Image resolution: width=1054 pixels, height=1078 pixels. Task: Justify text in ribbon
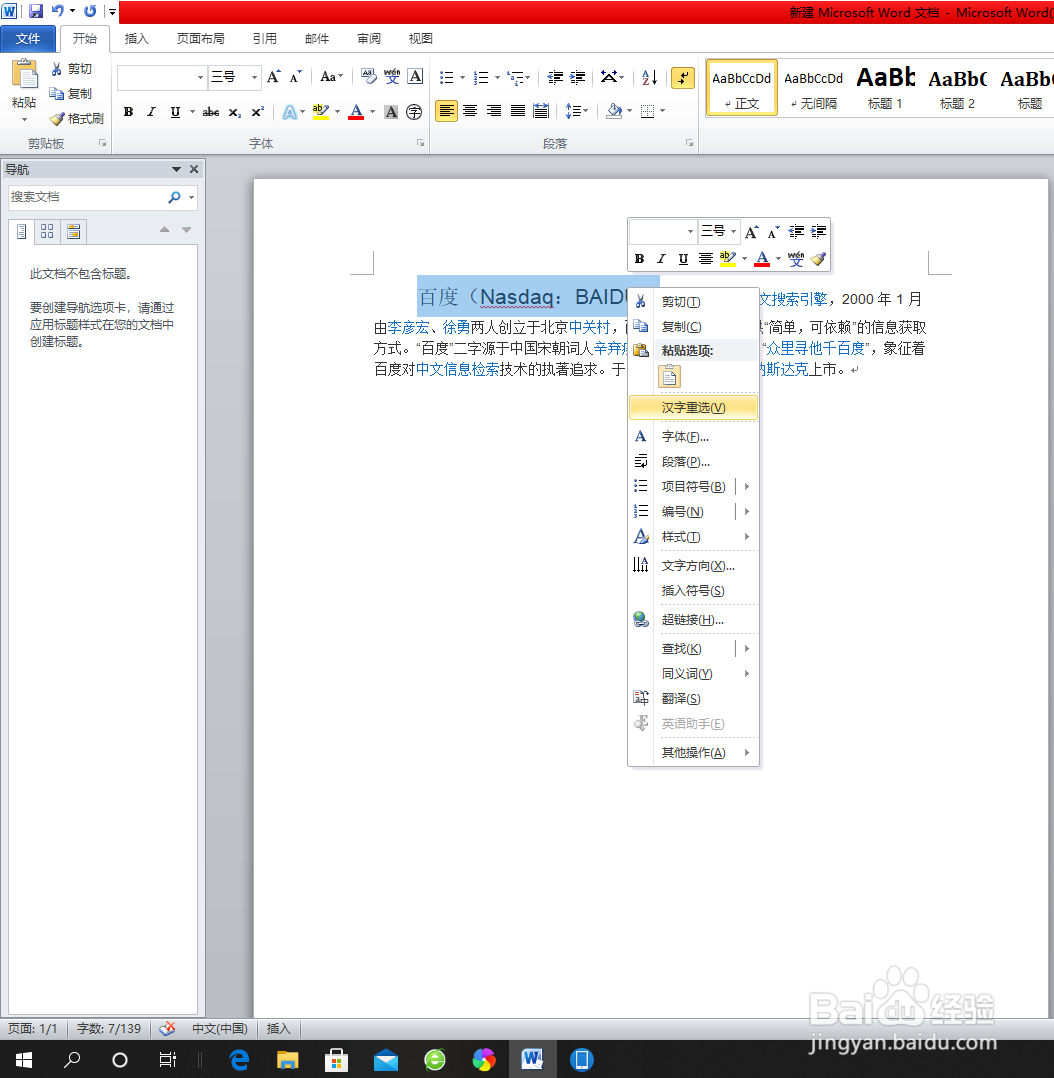(x=518, y=111)
